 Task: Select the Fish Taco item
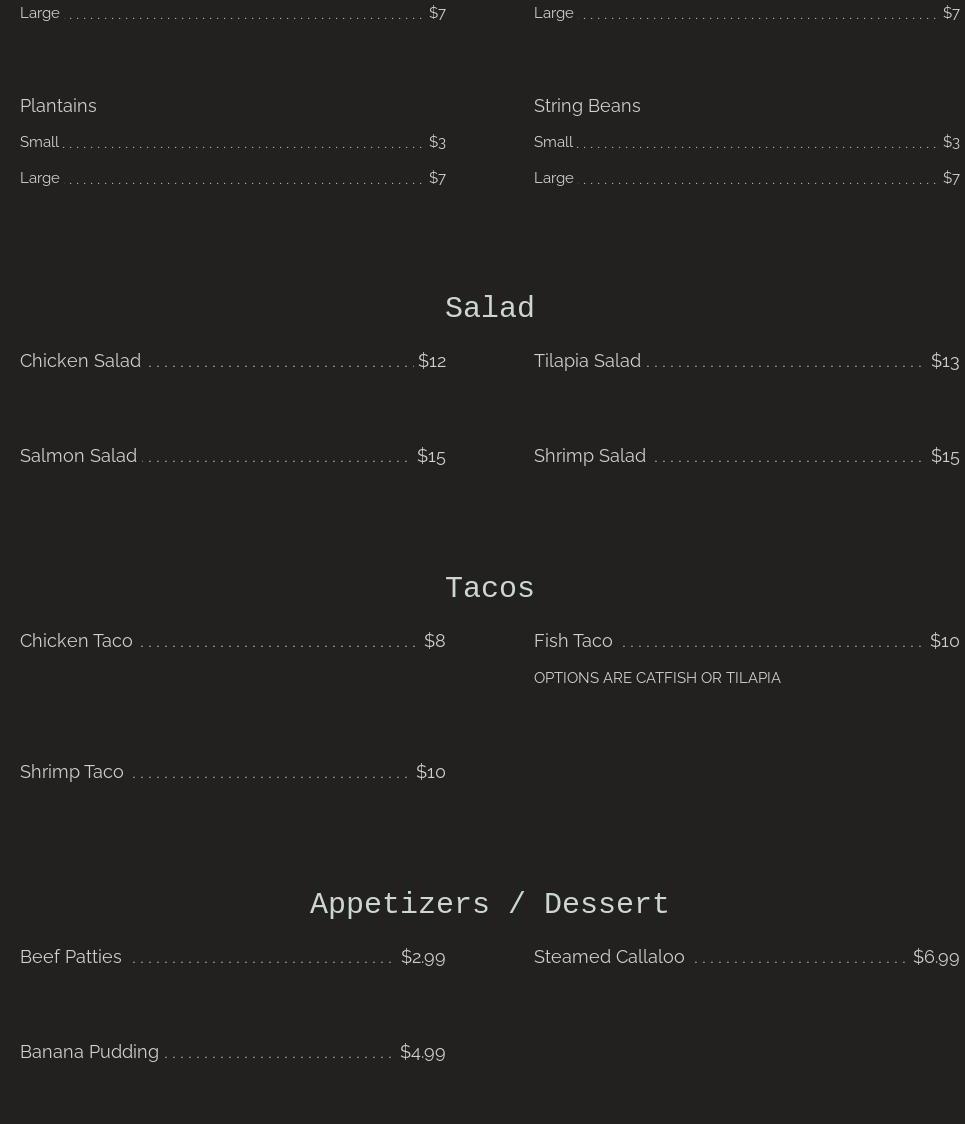pos(573,641)
